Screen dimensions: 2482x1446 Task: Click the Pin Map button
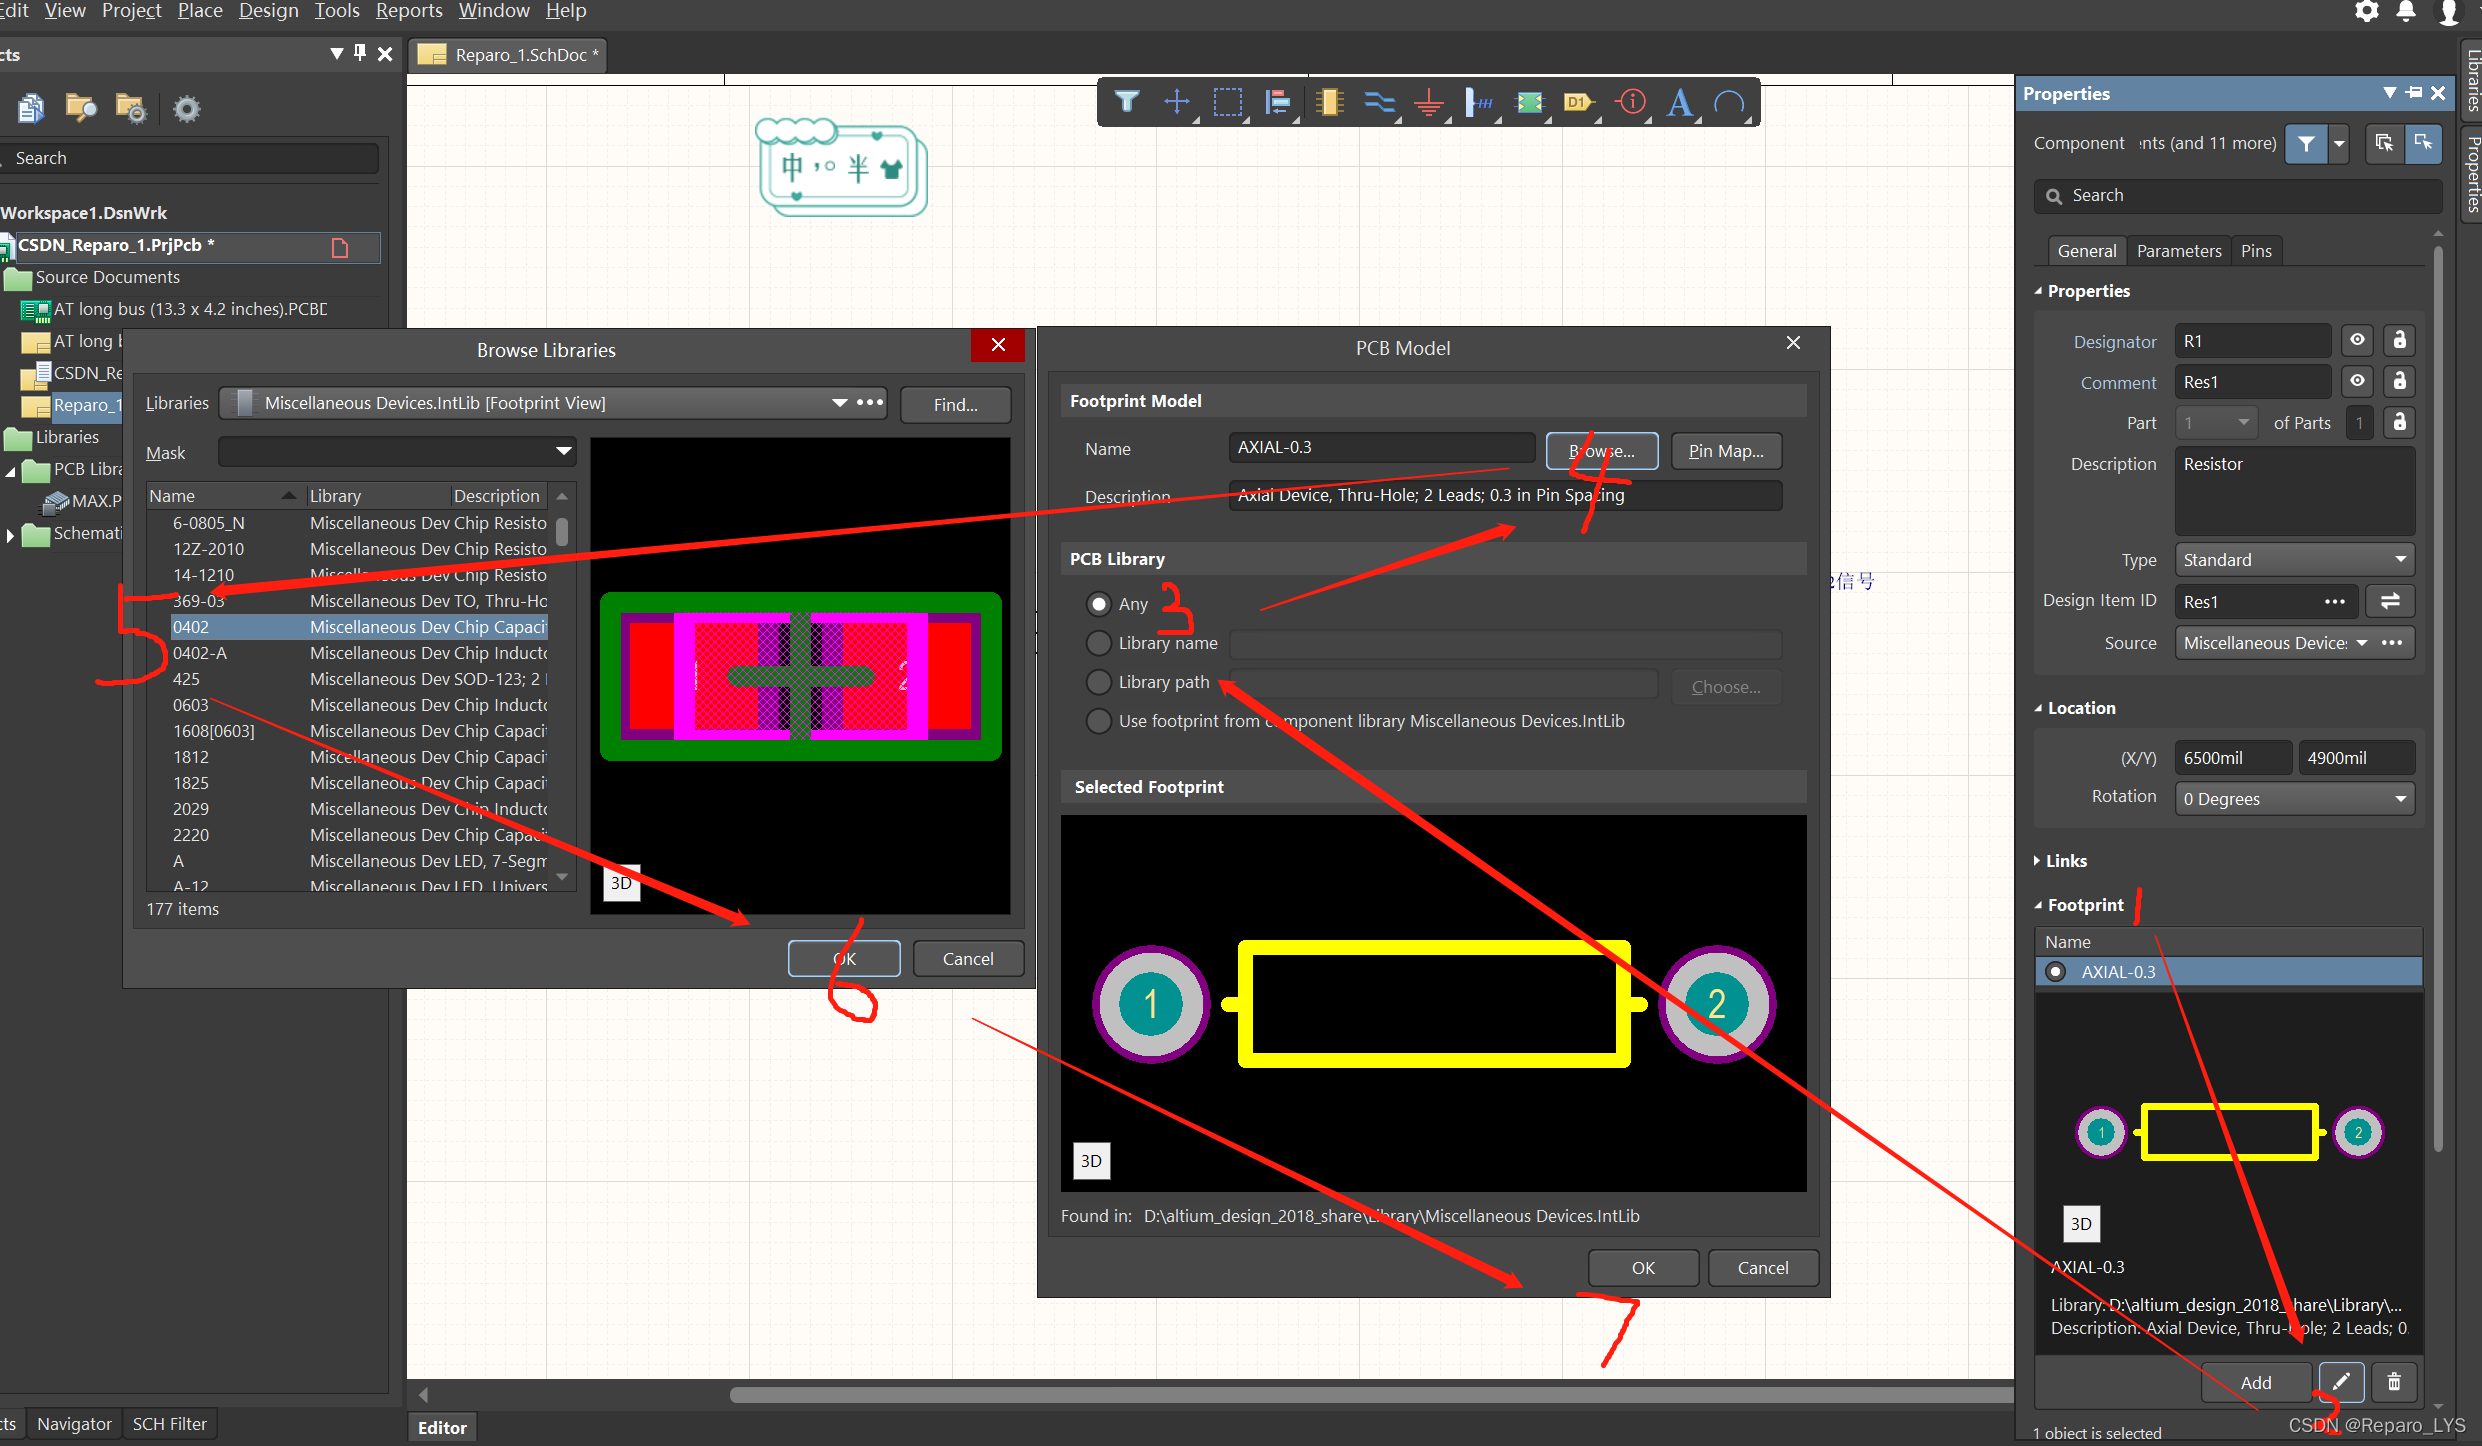click(x=1726, y=451)
